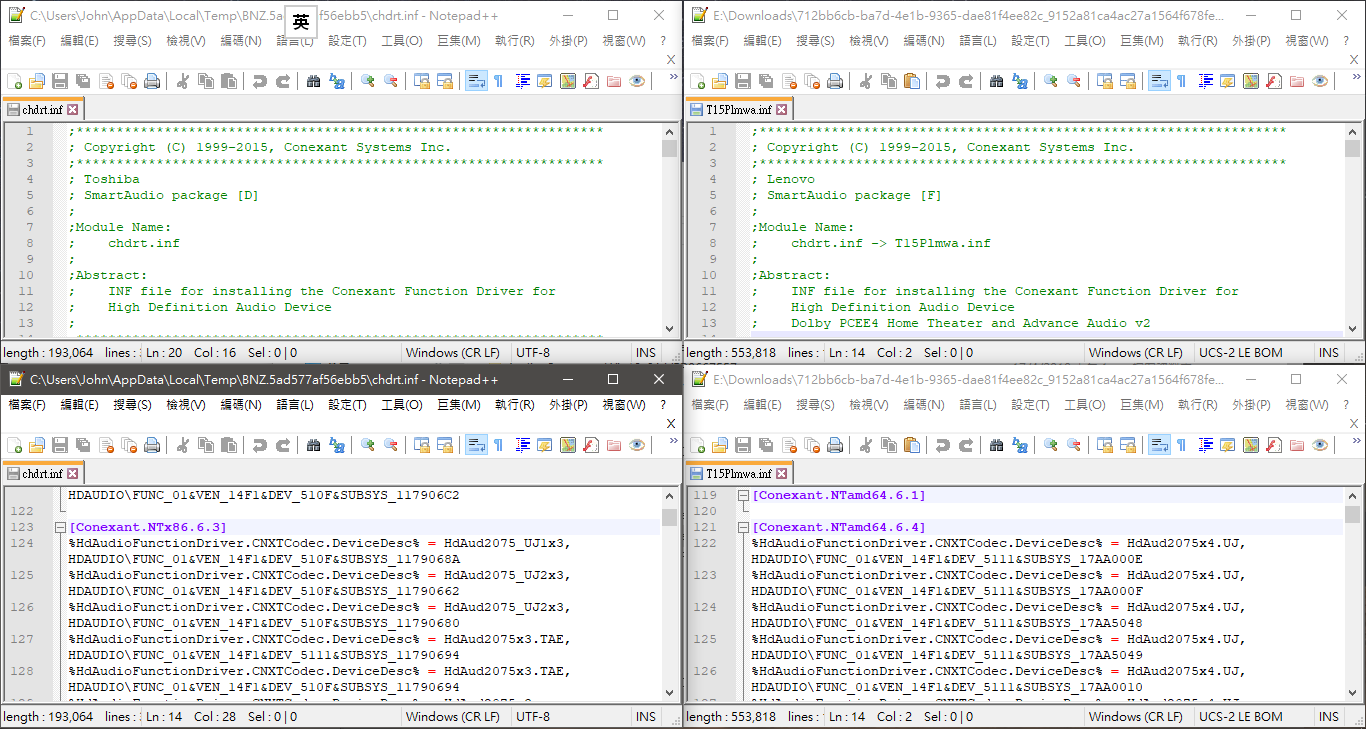Collapse [Conexant.NTamd64.6.1] fold marker at line 119
This screenshot has height=729, width=1366.
[x=744, y=495]
